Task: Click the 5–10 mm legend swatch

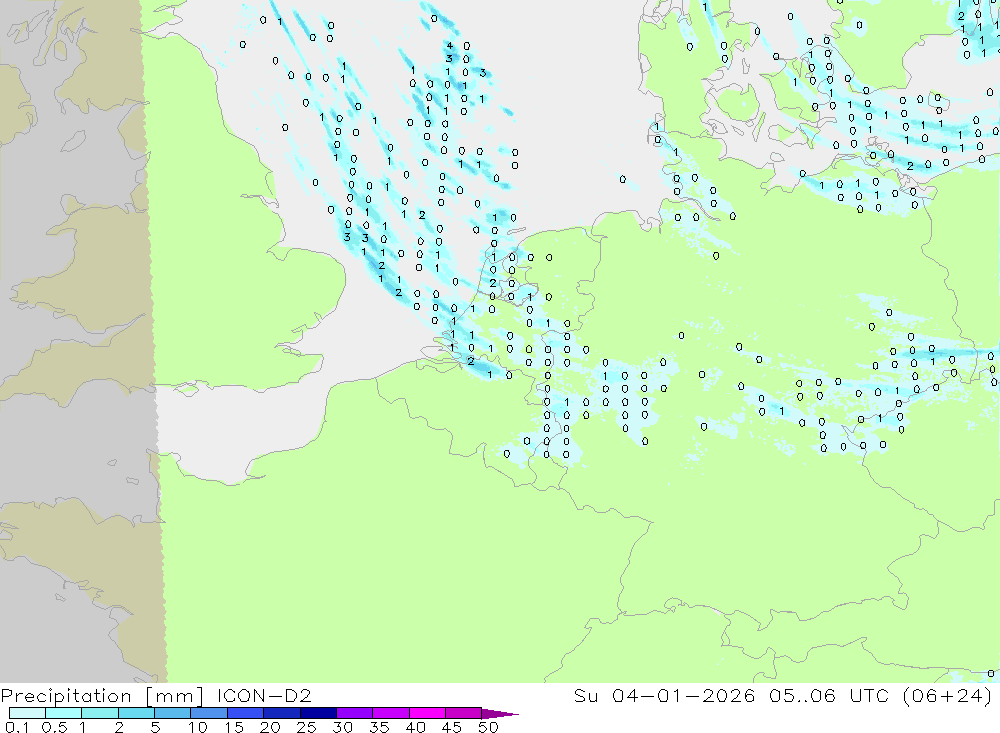Action: 173,713
